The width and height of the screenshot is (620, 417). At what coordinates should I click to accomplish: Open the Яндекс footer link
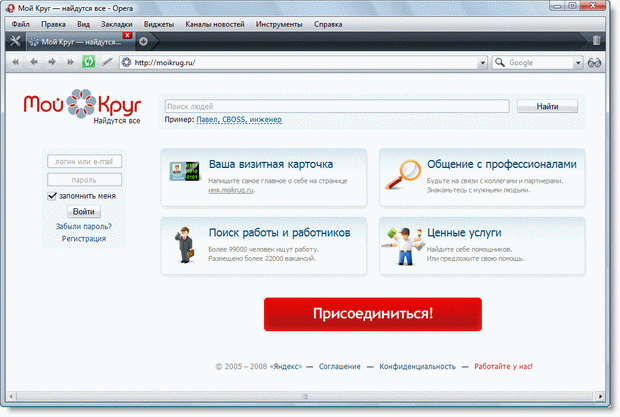click(287, 366)
